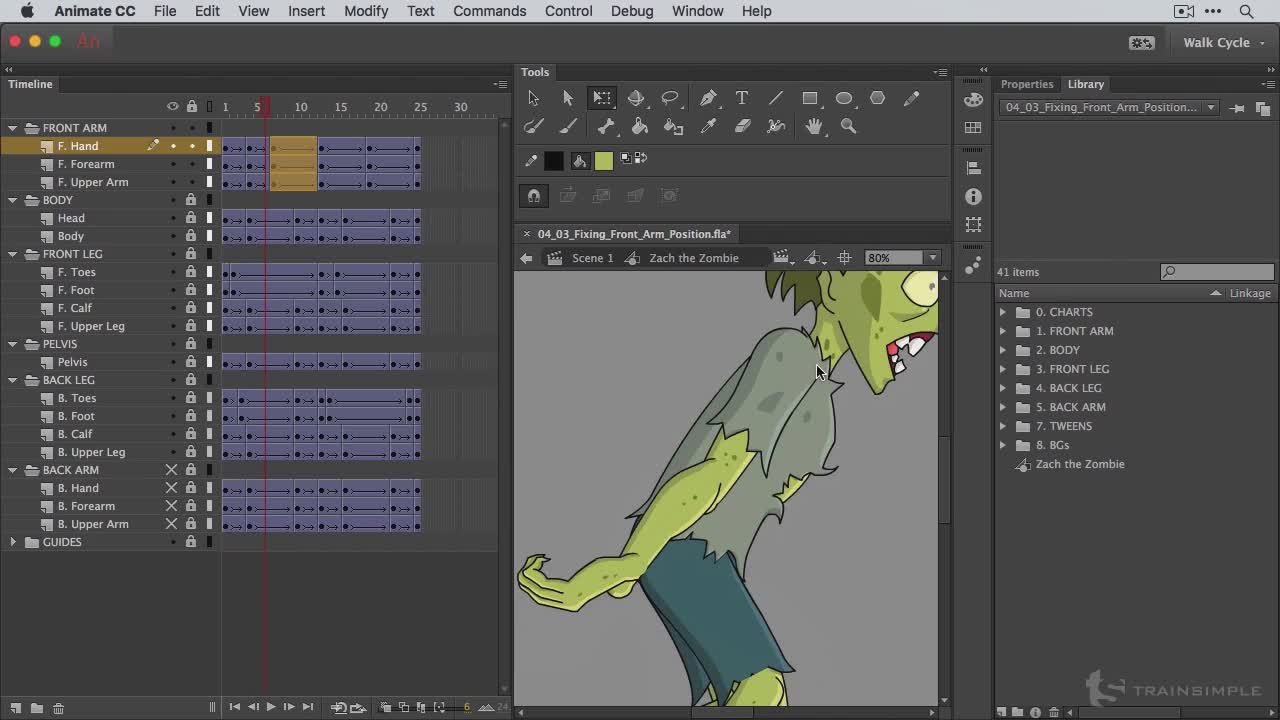Viewport: 1280px width, 720px height.
Task: Show the hidden B. Hand layer
Action: pos(171,488)
